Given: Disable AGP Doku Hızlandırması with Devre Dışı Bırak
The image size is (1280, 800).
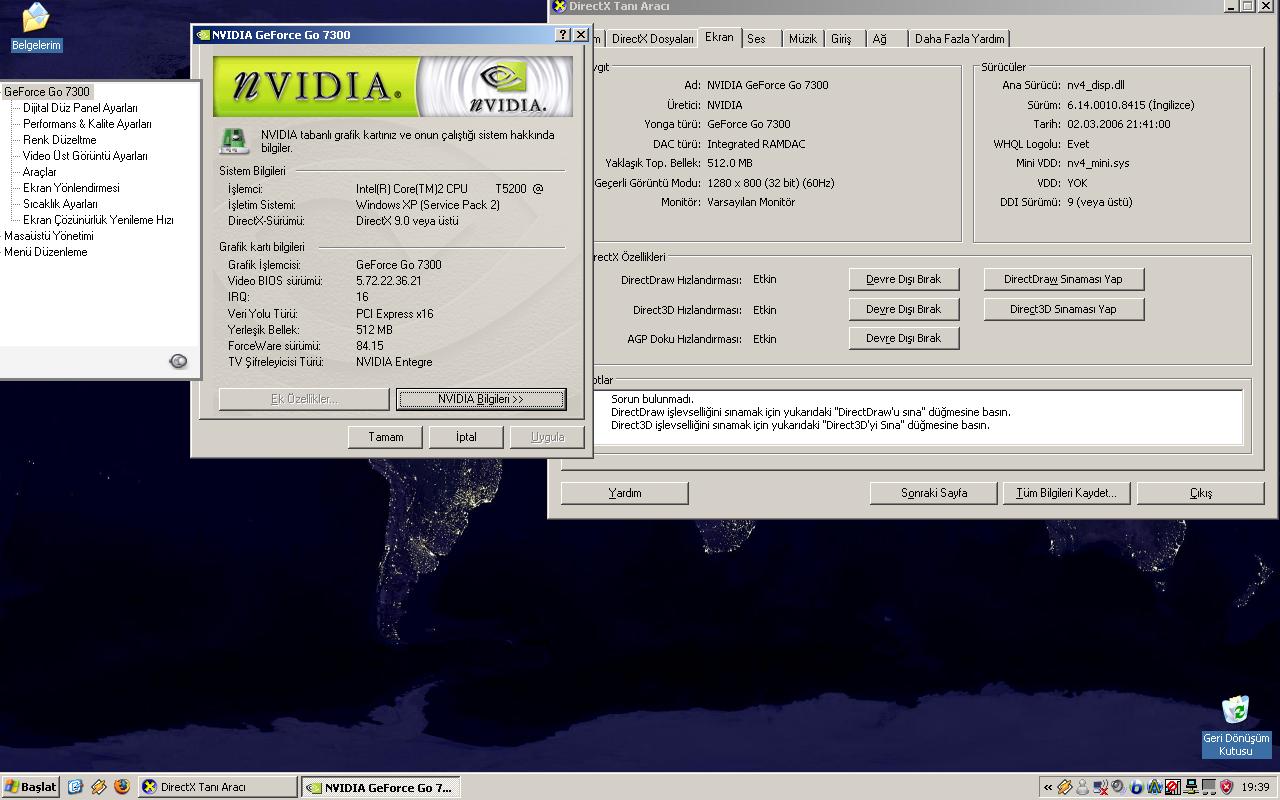Looking at the screenshot, I should pyautogui.click(x=903, y=338).
